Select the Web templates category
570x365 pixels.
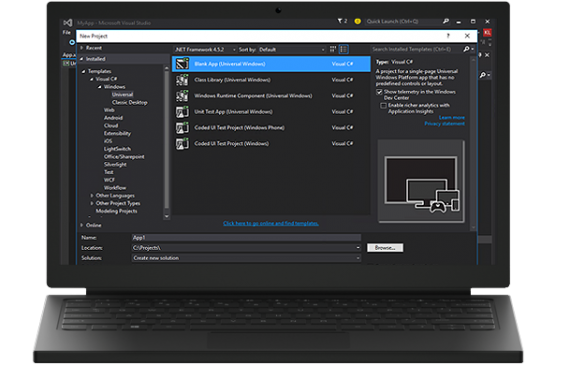(109, 110)
